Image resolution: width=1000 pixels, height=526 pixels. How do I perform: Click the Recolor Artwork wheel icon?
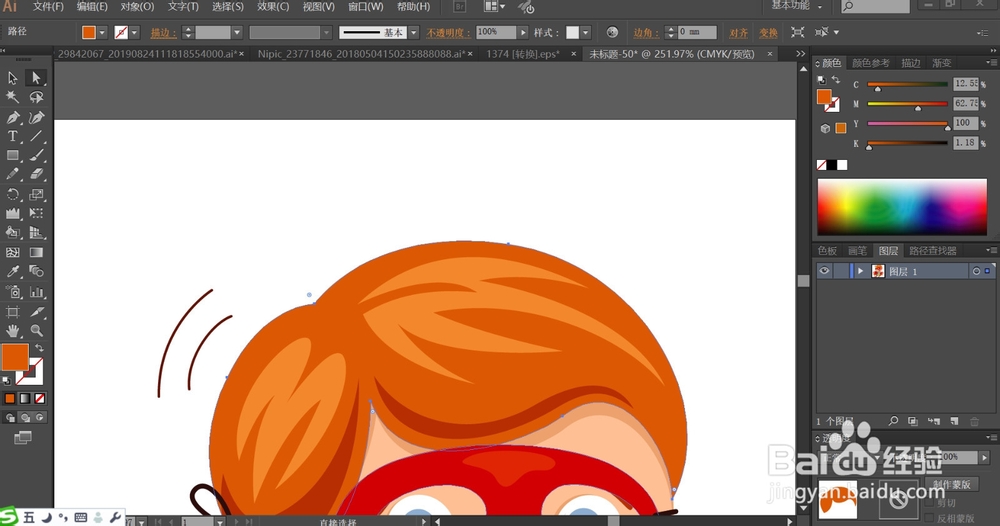[x=612, y=32]
